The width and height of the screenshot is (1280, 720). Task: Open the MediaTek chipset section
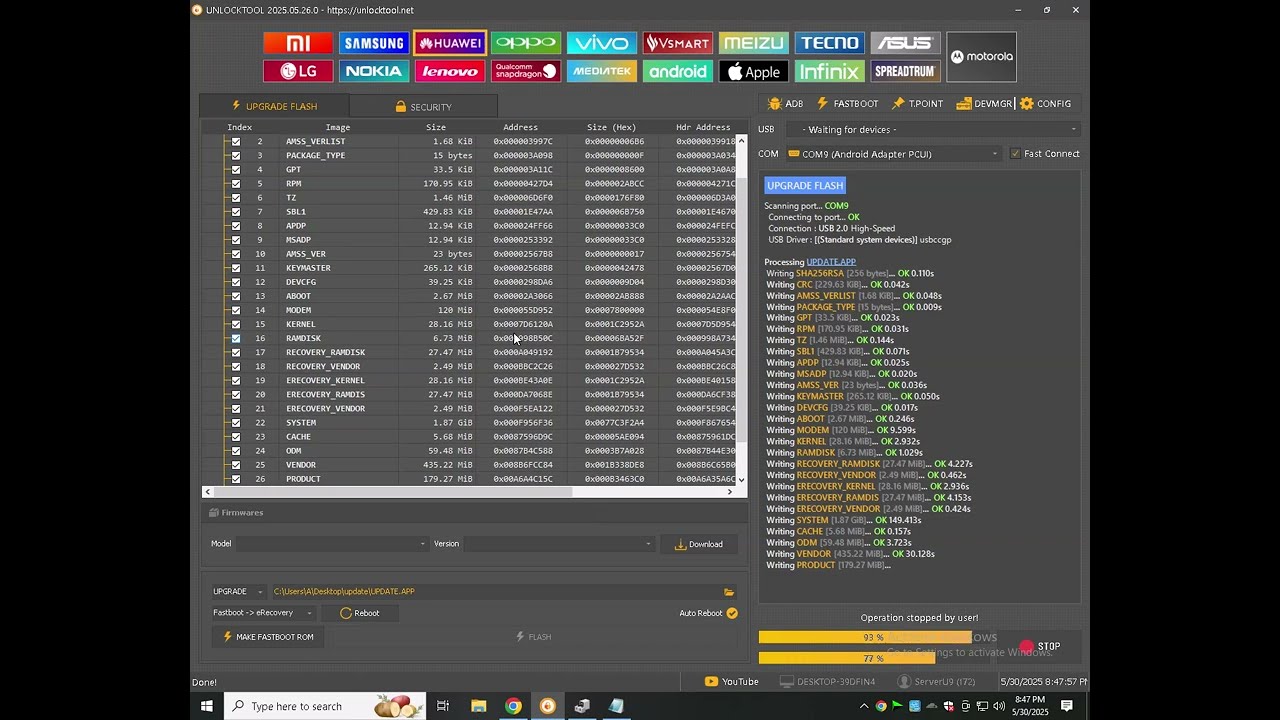point(602,71)
